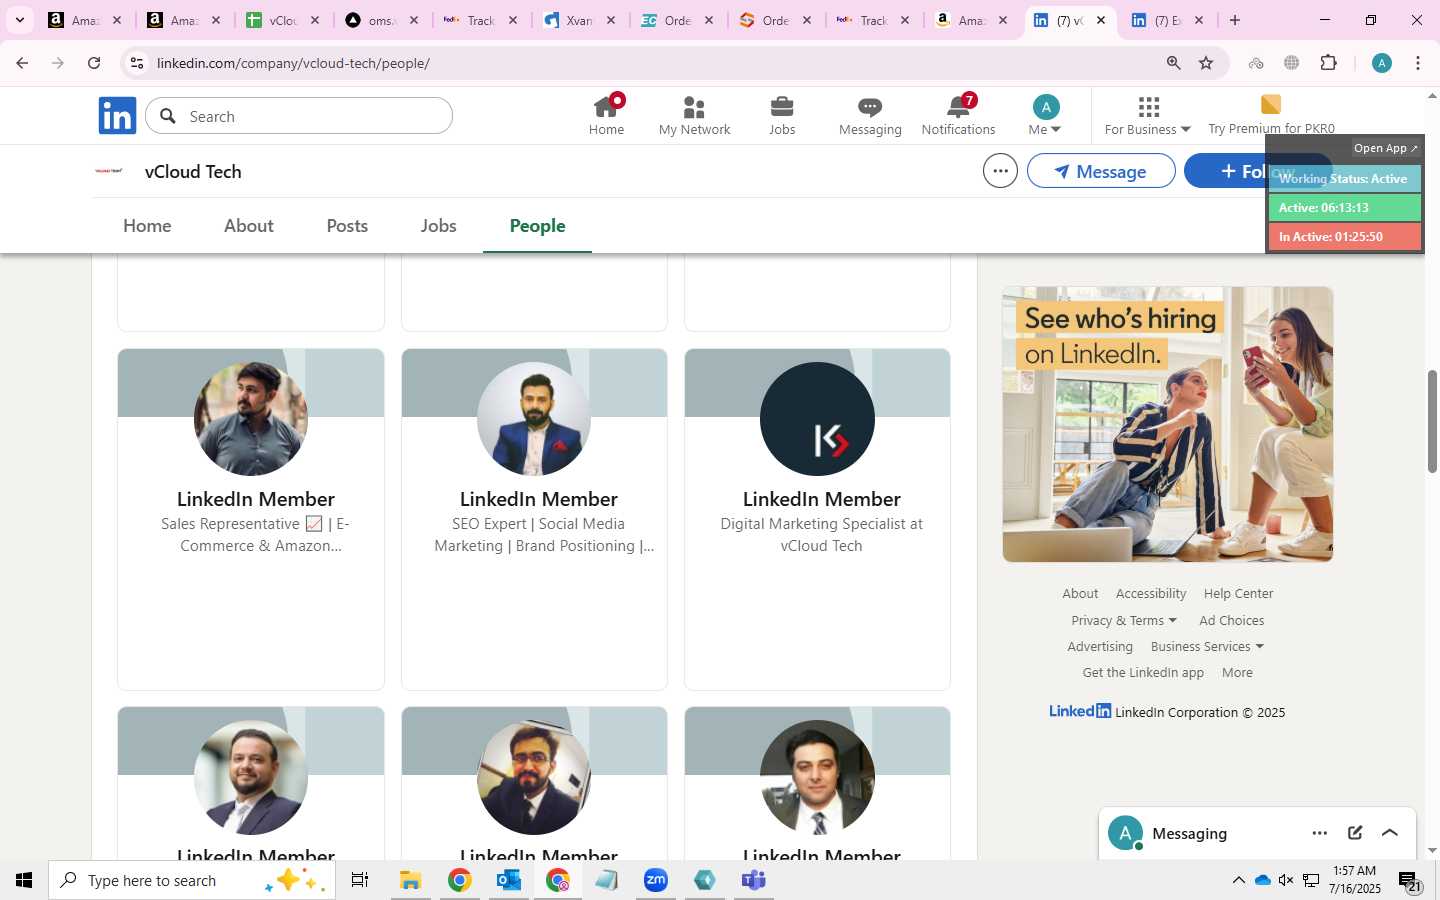Click the Advertising footer link

click(1100, 646)
